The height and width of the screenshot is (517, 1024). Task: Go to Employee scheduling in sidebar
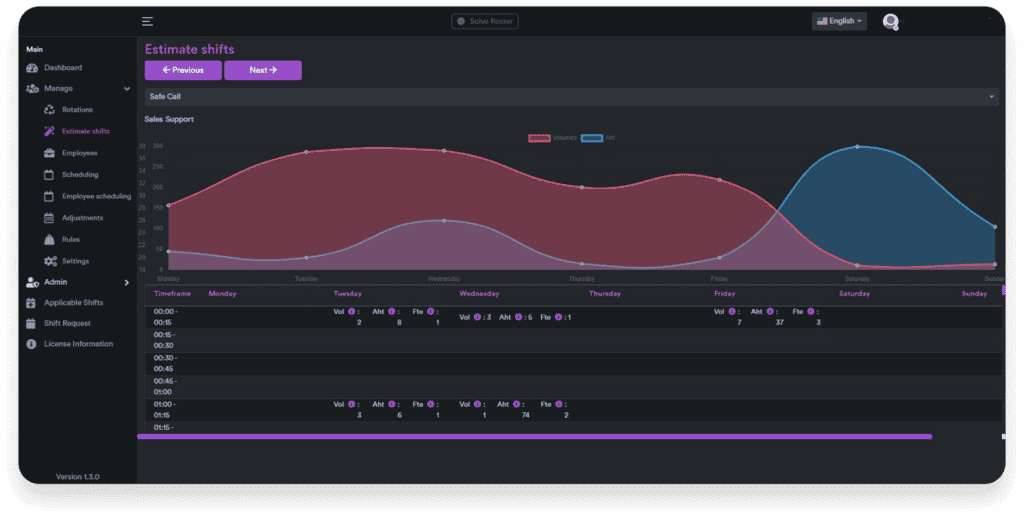click(96, 197)
